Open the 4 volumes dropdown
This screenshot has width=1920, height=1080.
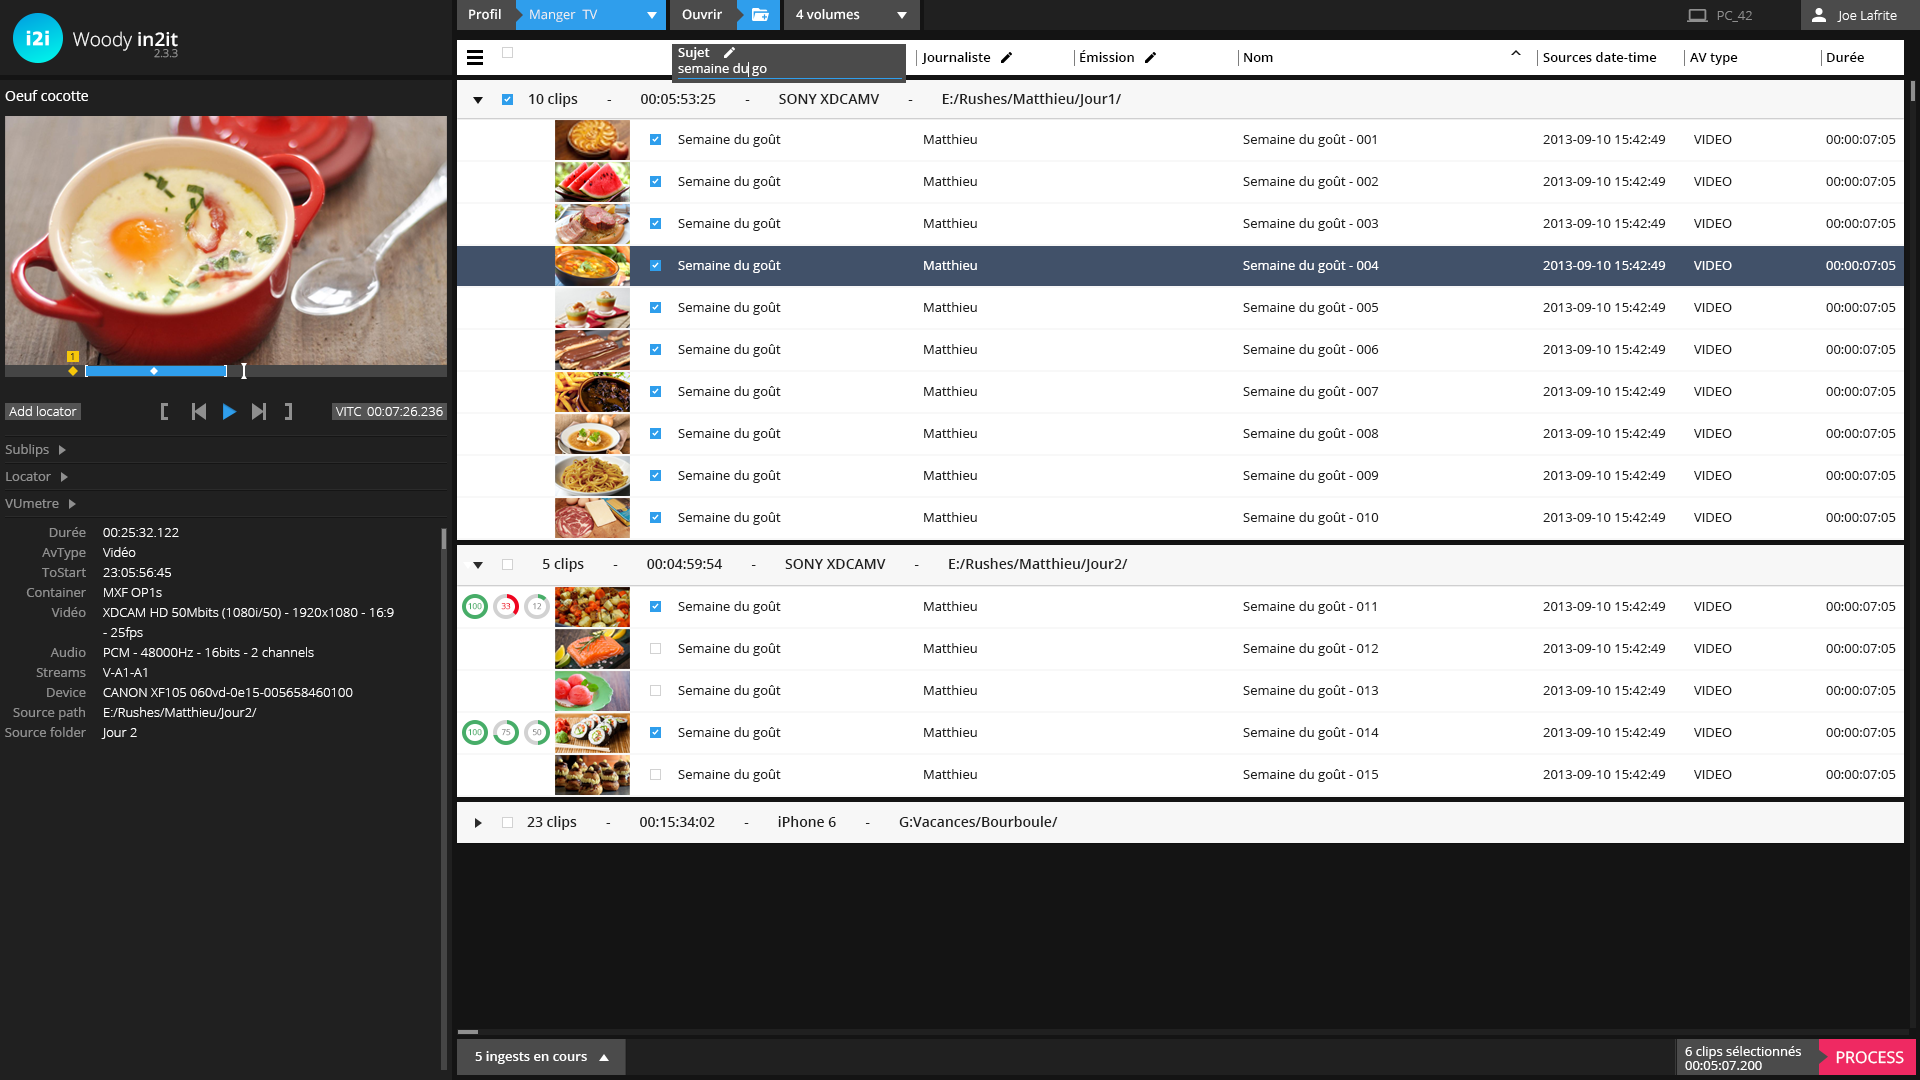pyautogui.click(x=901, y=15)
